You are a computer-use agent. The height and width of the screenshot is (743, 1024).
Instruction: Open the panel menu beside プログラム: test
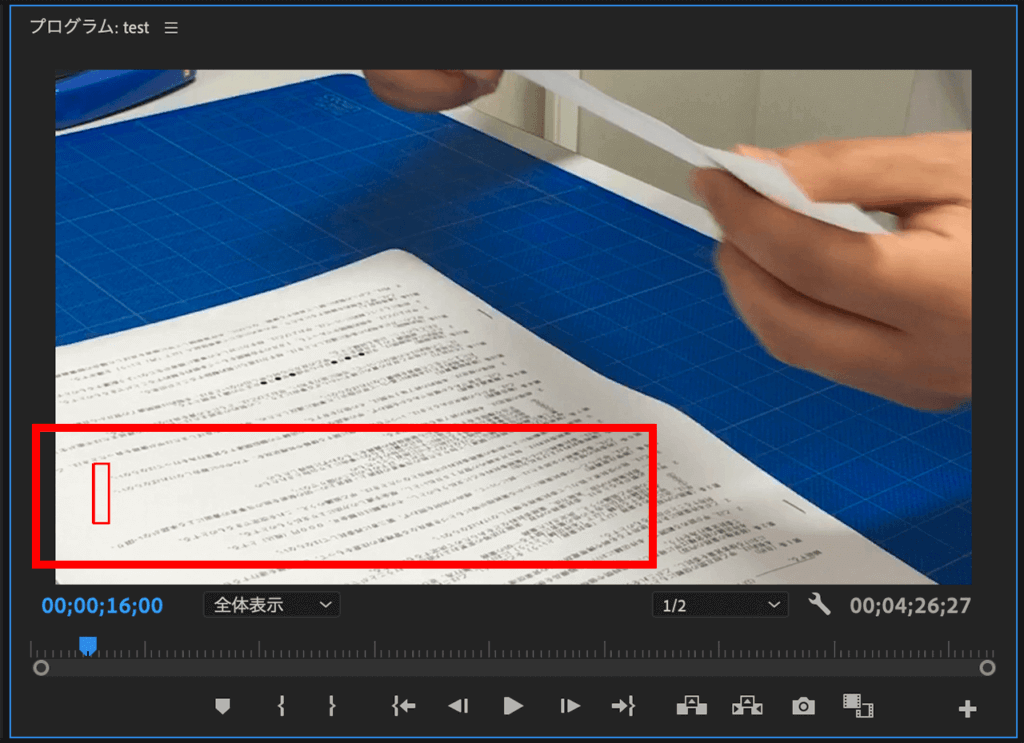pos(171,28)
